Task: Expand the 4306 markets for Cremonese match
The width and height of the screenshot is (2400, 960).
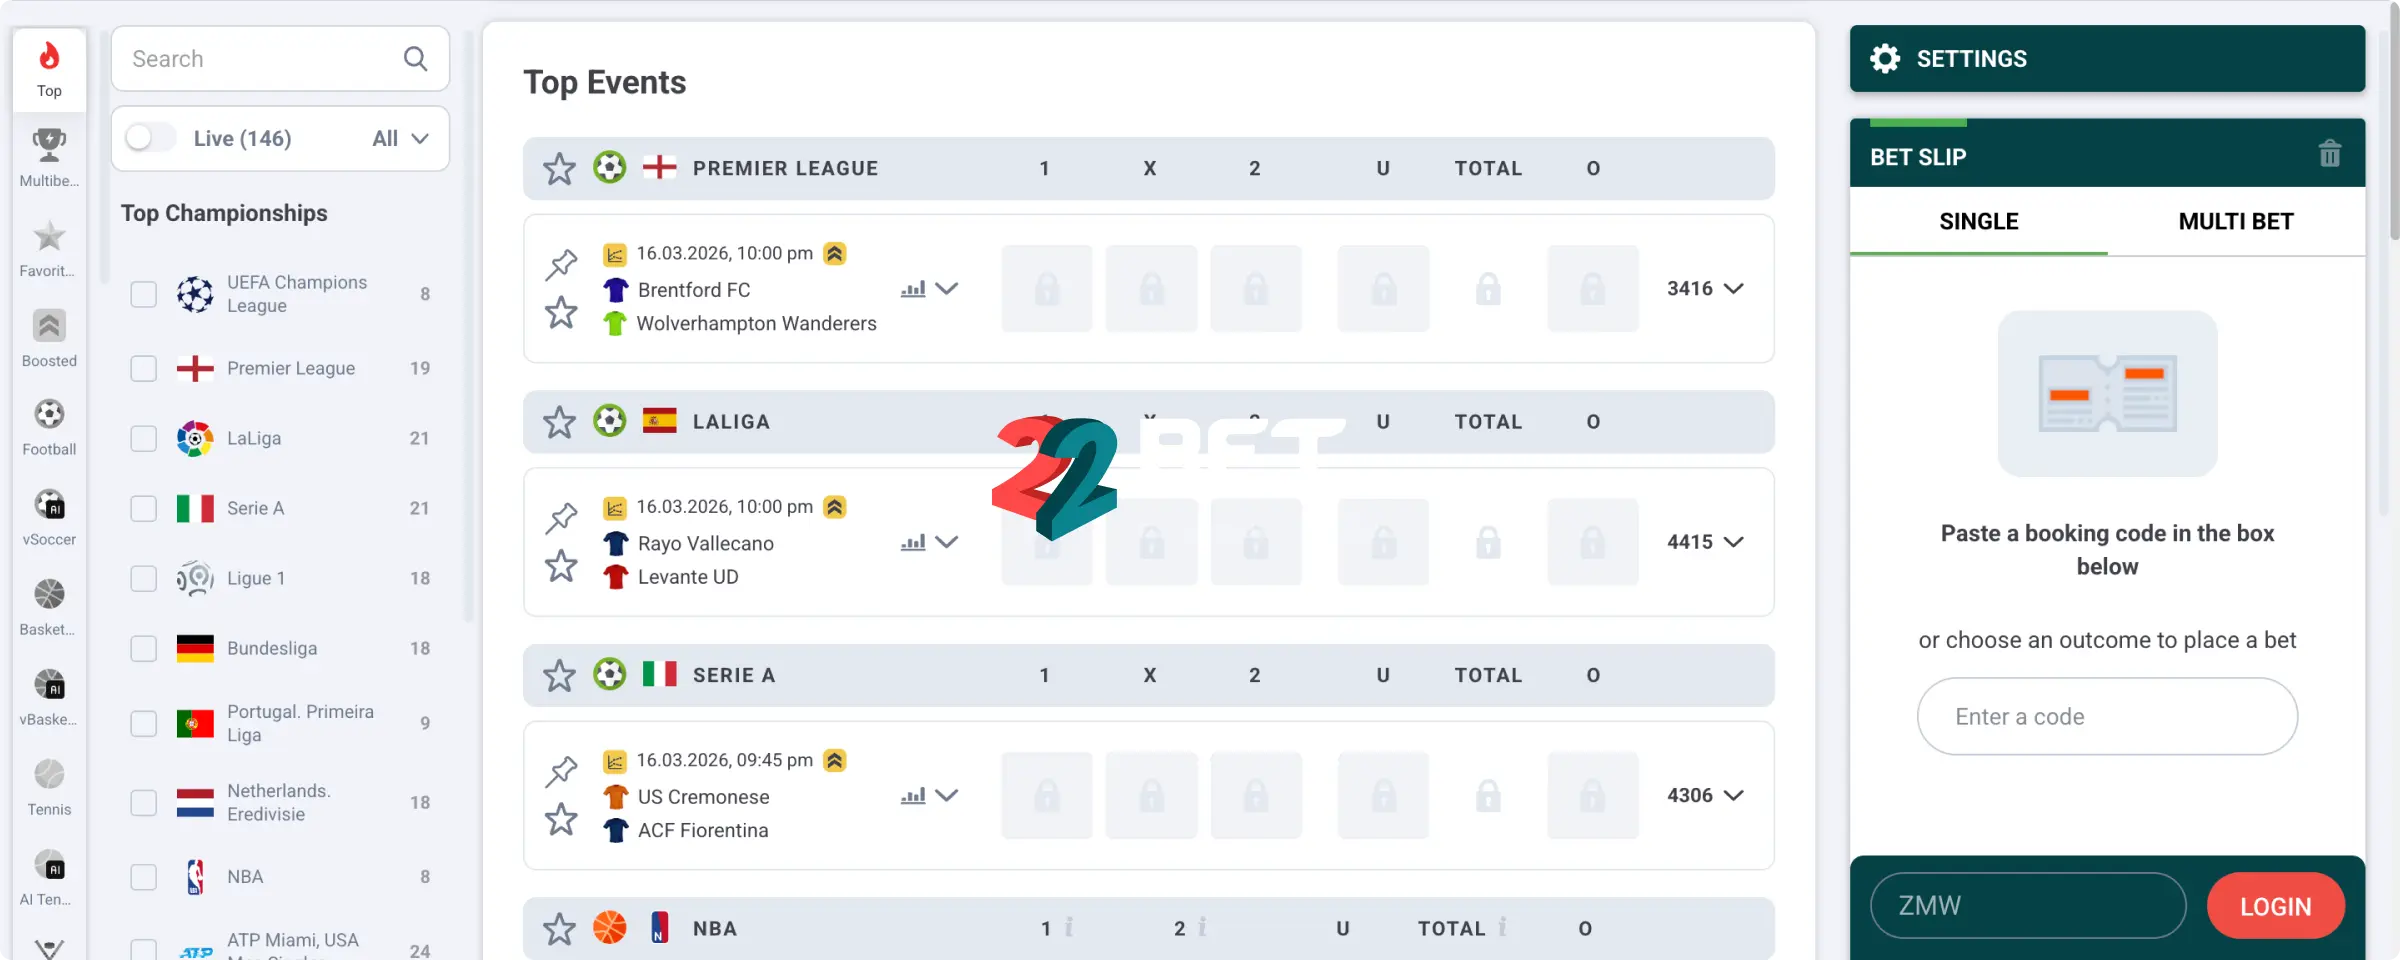Action: click(x=1705, y=795)
